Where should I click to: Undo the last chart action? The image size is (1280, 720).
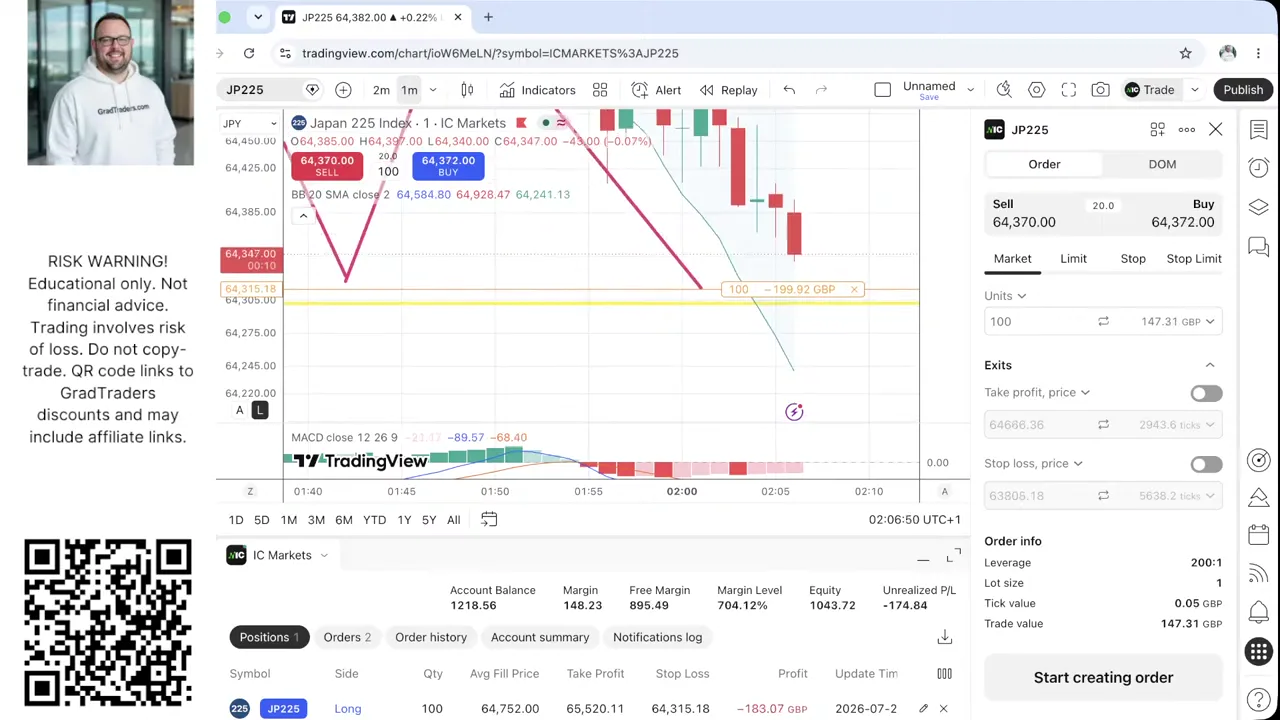click(x=789, y=90)
